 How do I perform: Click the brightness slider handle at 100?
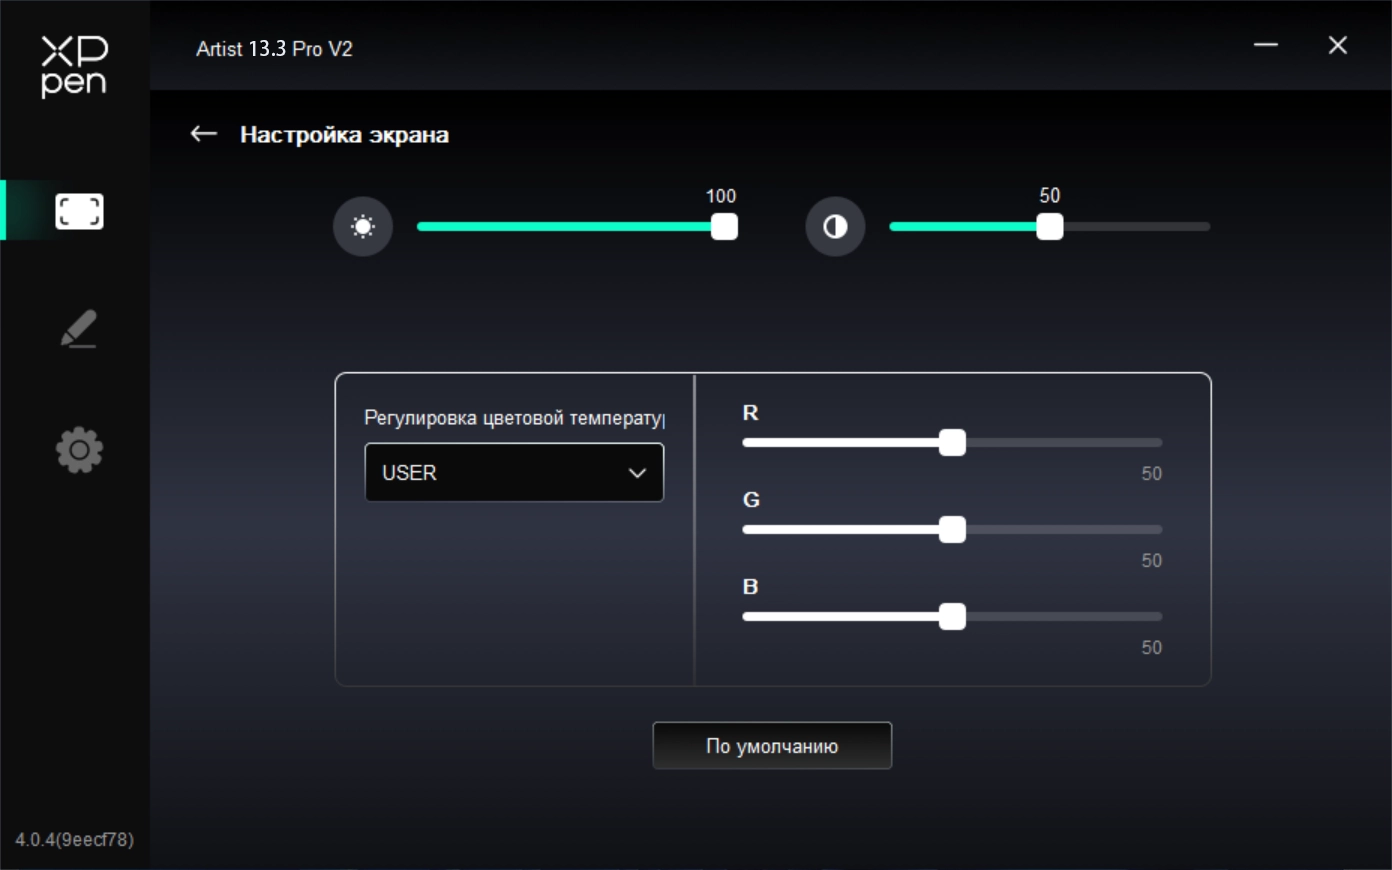coord(724,227)
